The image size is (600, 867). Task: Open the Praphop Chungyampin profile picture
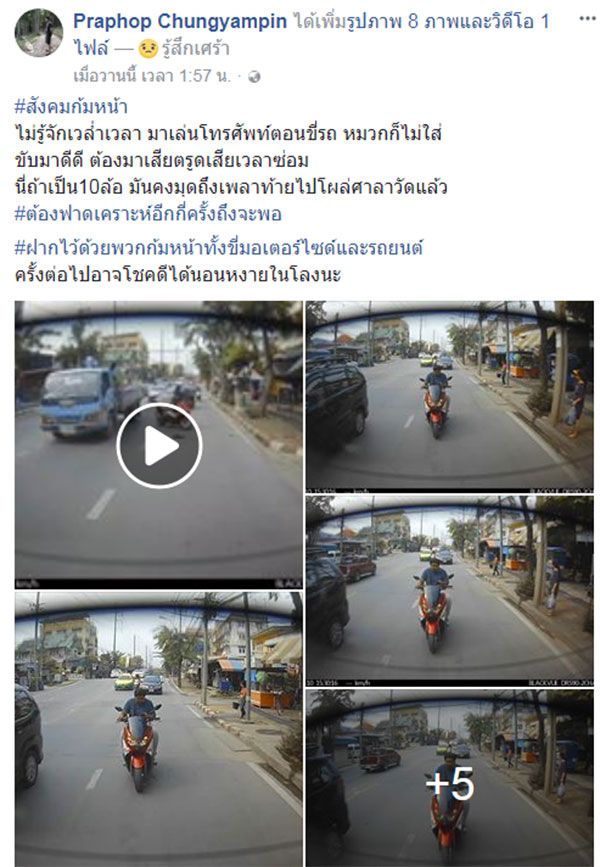pos(39,33)
